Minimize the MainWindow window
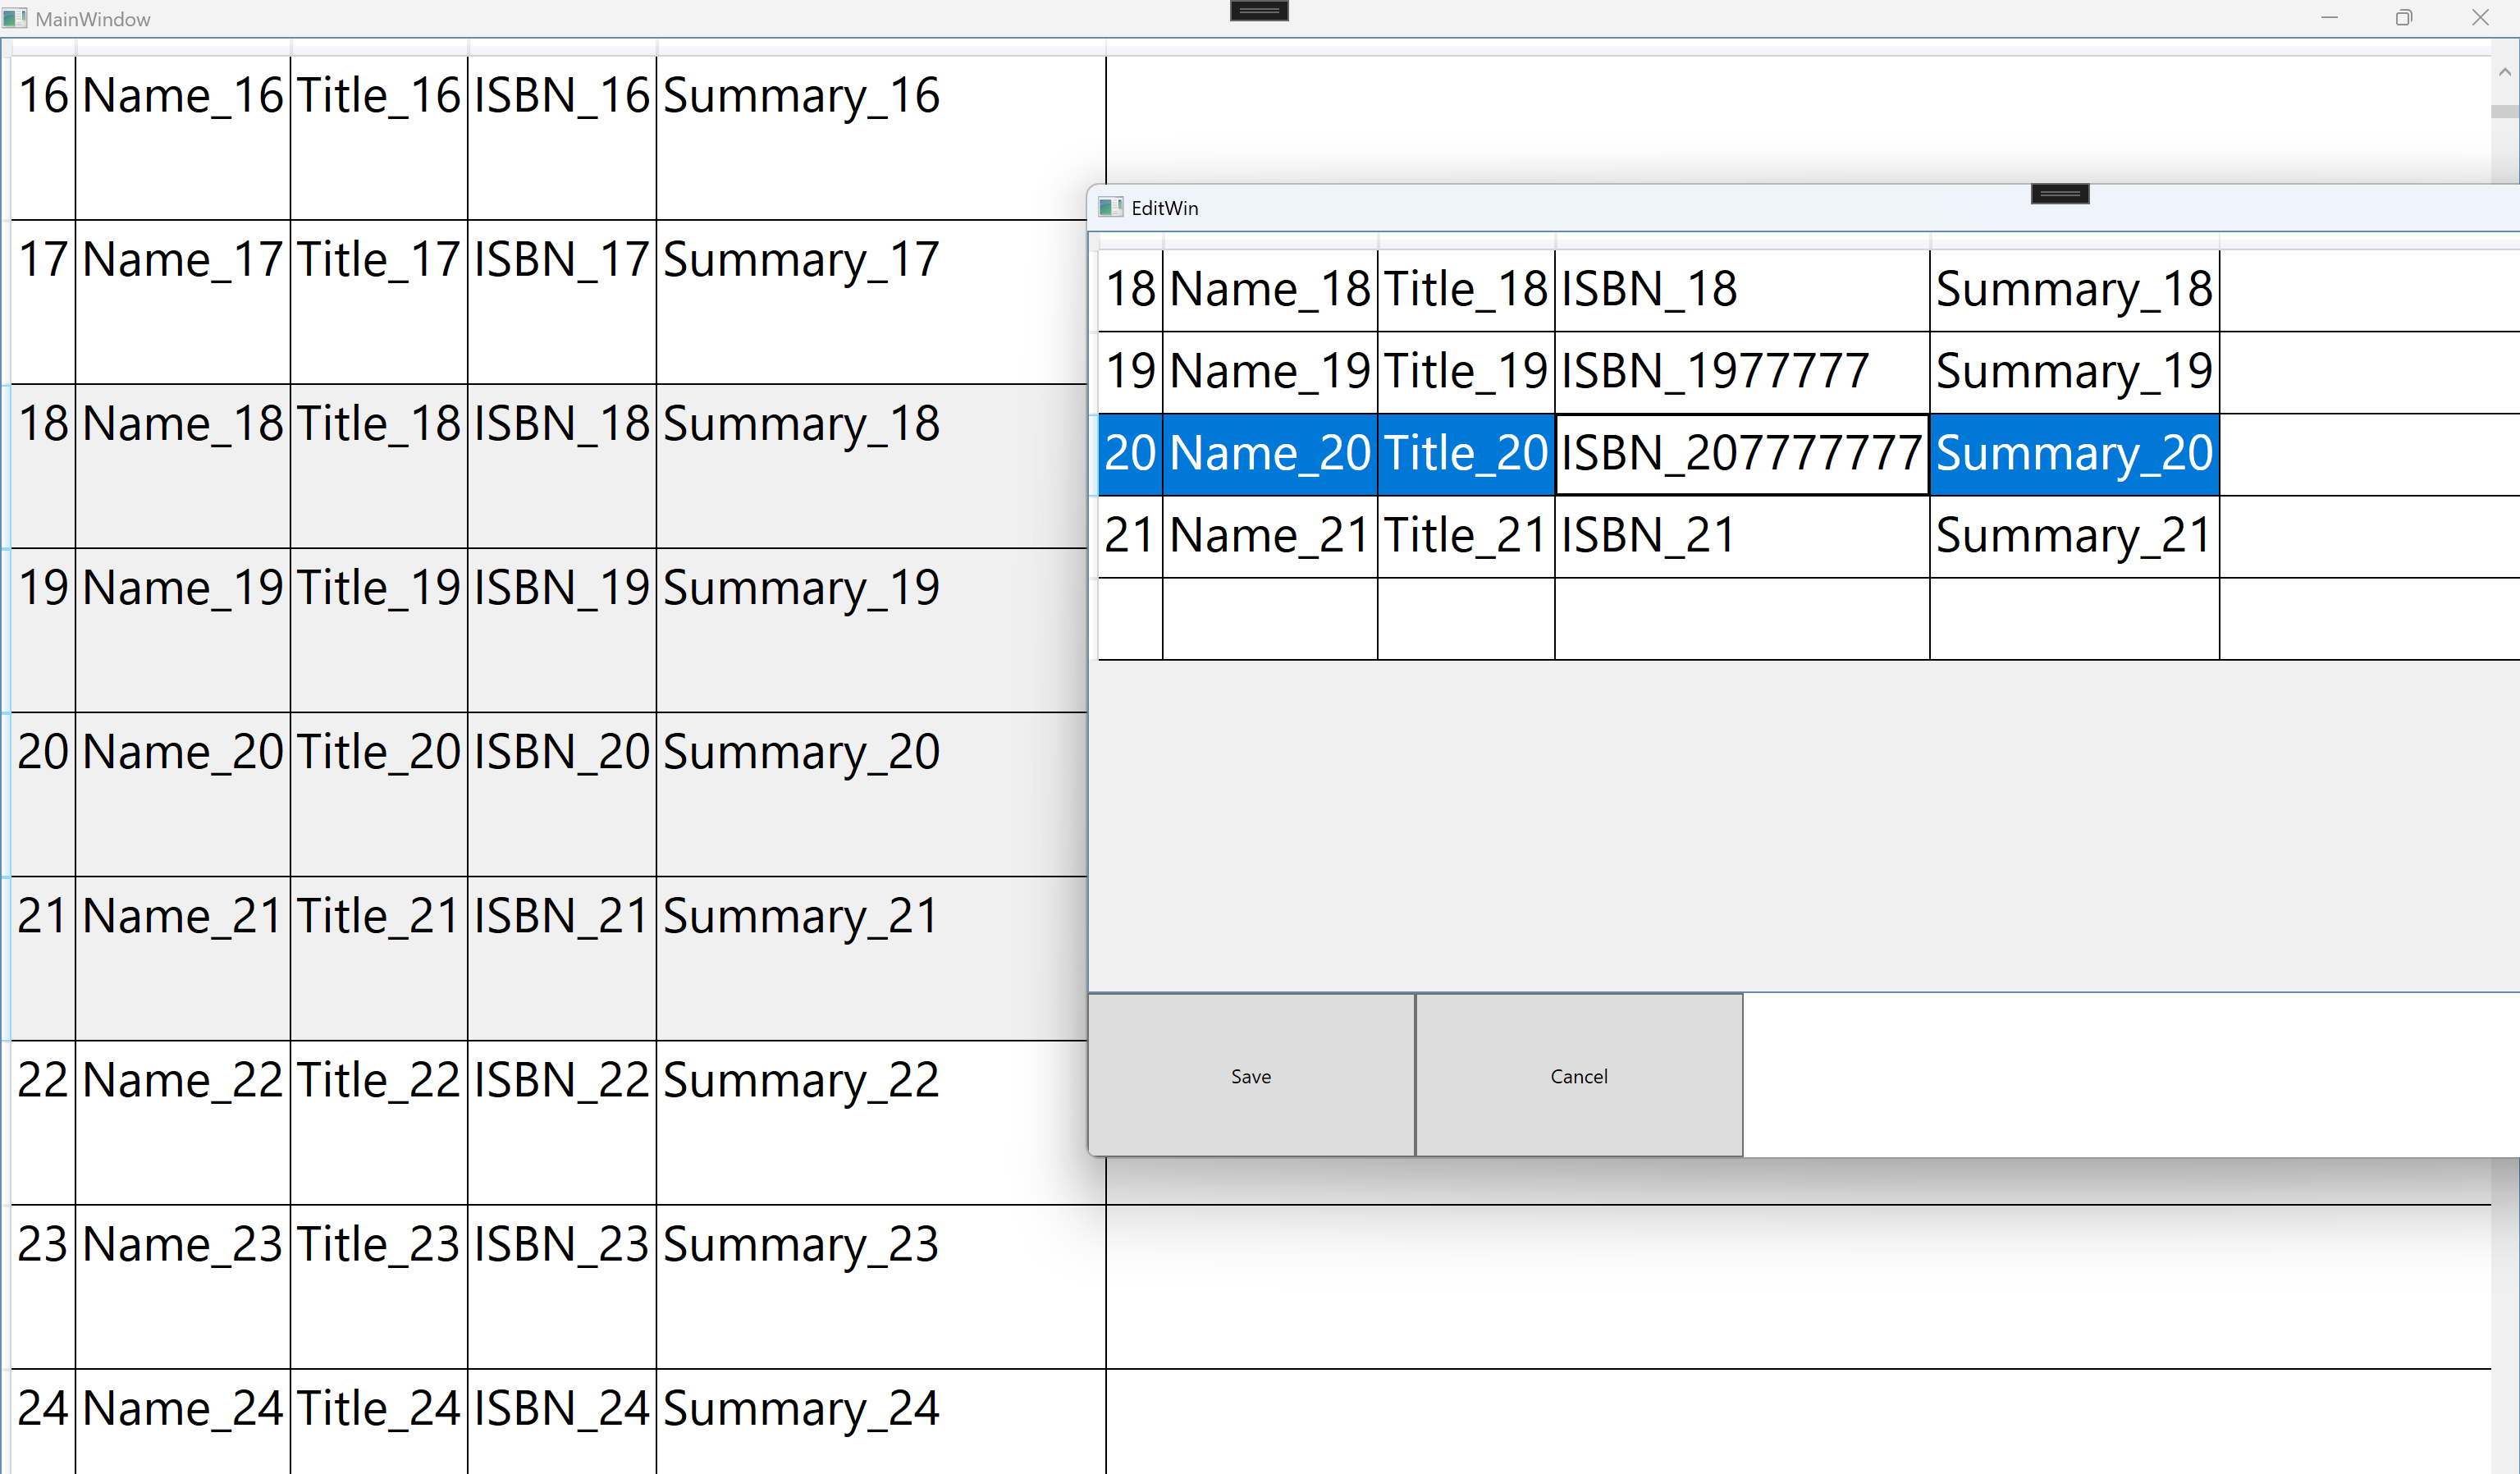This screenshot has width=2520, height=1474. pos(2329,18)
